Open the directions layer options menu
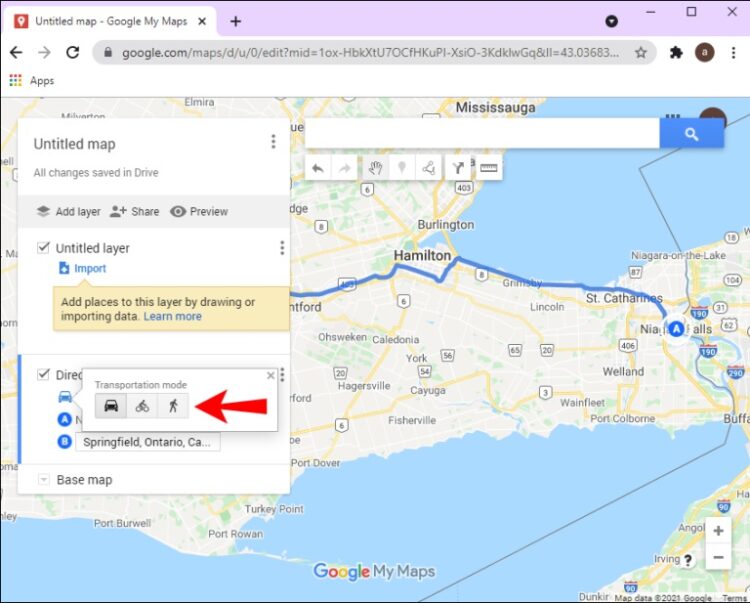750x603 pixels. point(282,374)
